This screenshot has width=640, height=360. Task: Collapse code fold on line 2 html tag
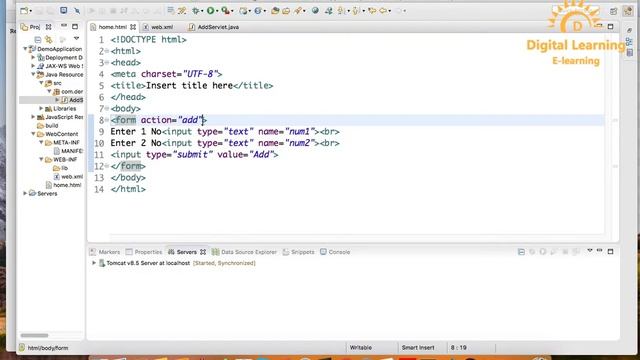(x=107, y=51)
